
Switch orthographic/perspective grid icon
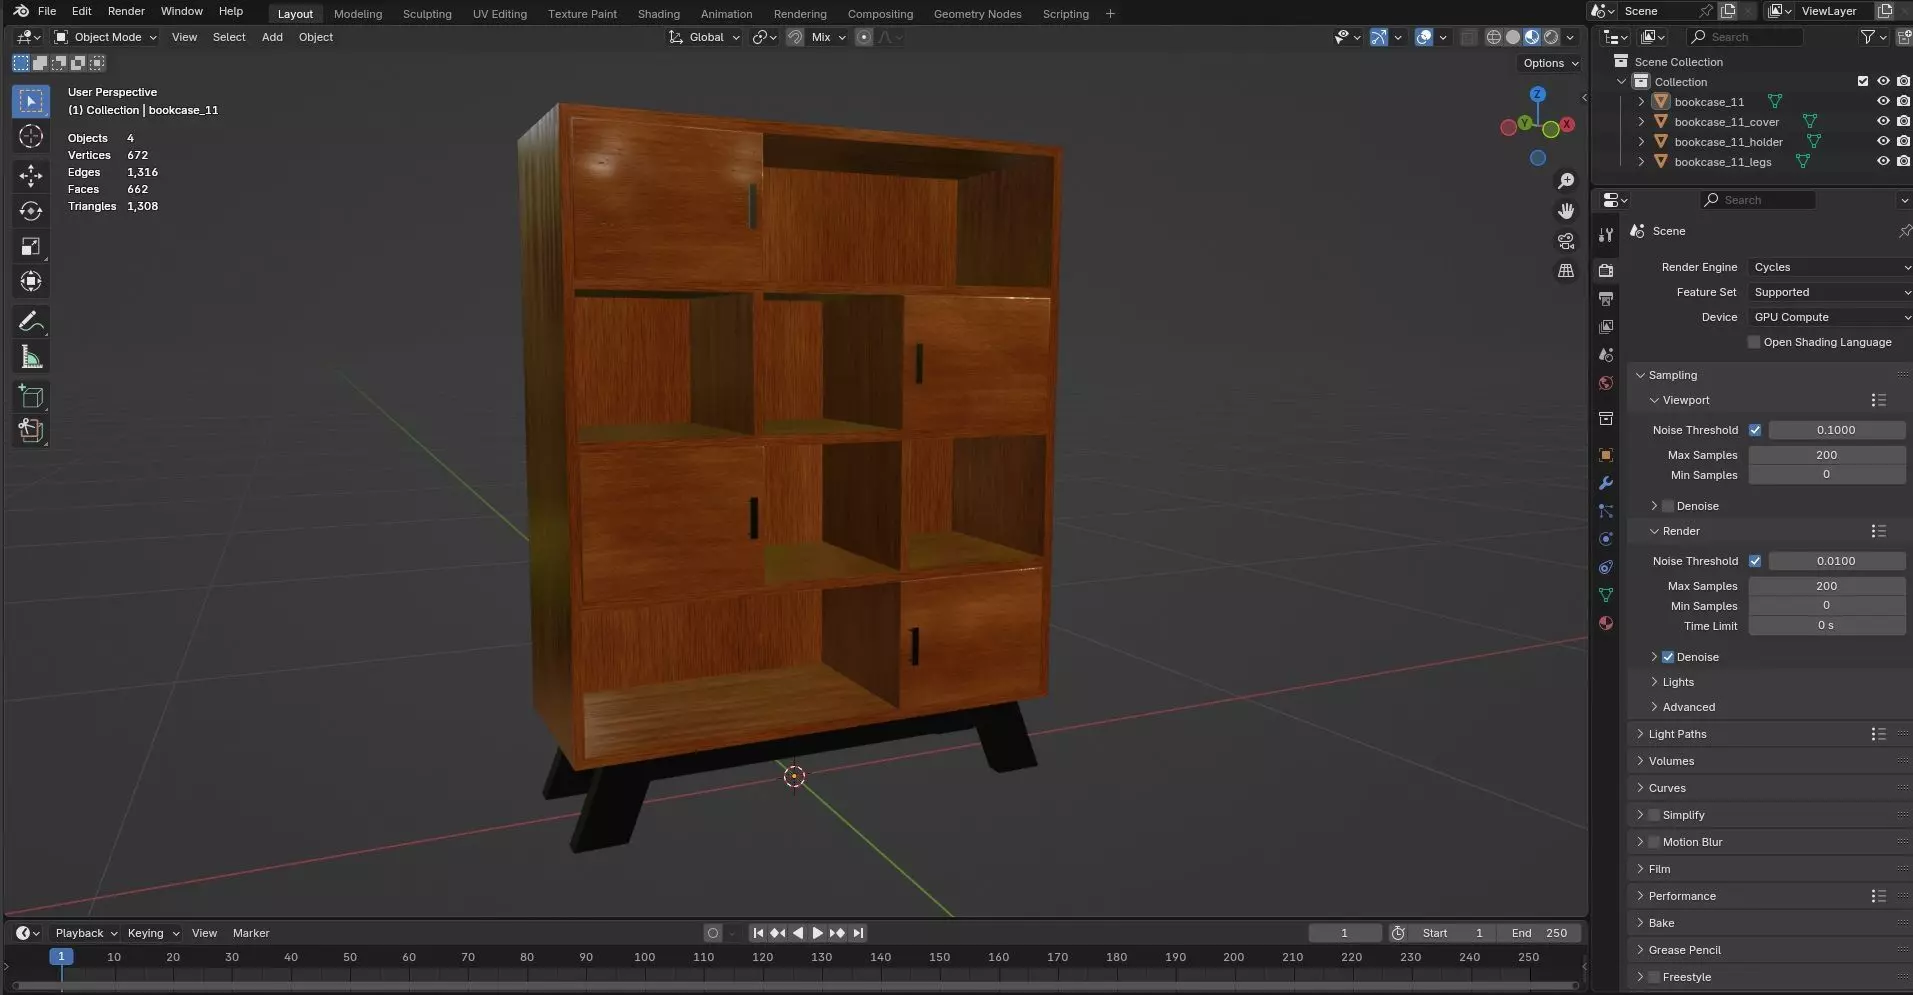[1566, 271]
